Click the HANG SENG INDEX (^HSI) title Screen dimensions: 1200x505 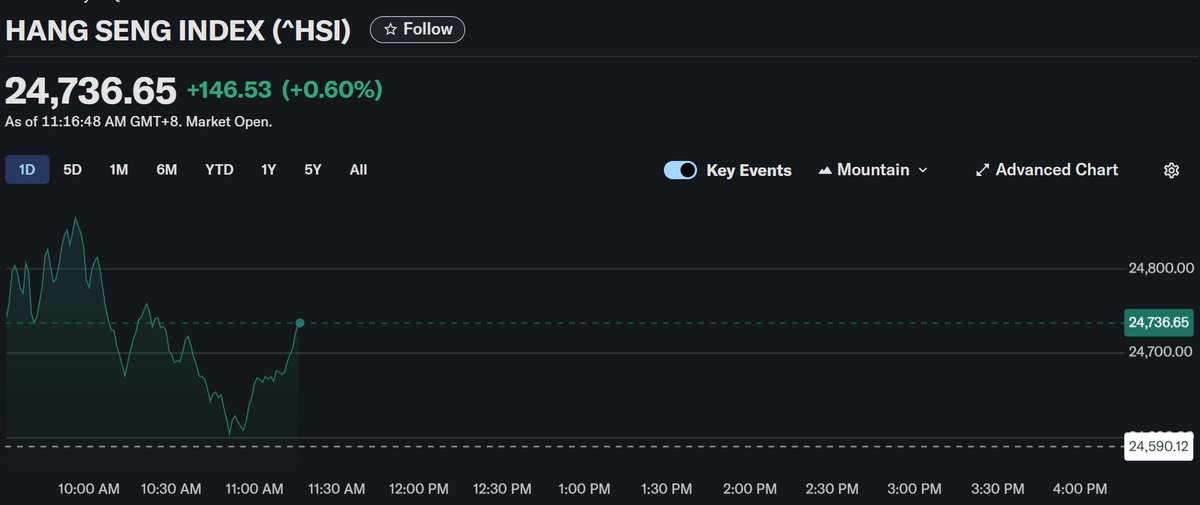click(178, 31)
